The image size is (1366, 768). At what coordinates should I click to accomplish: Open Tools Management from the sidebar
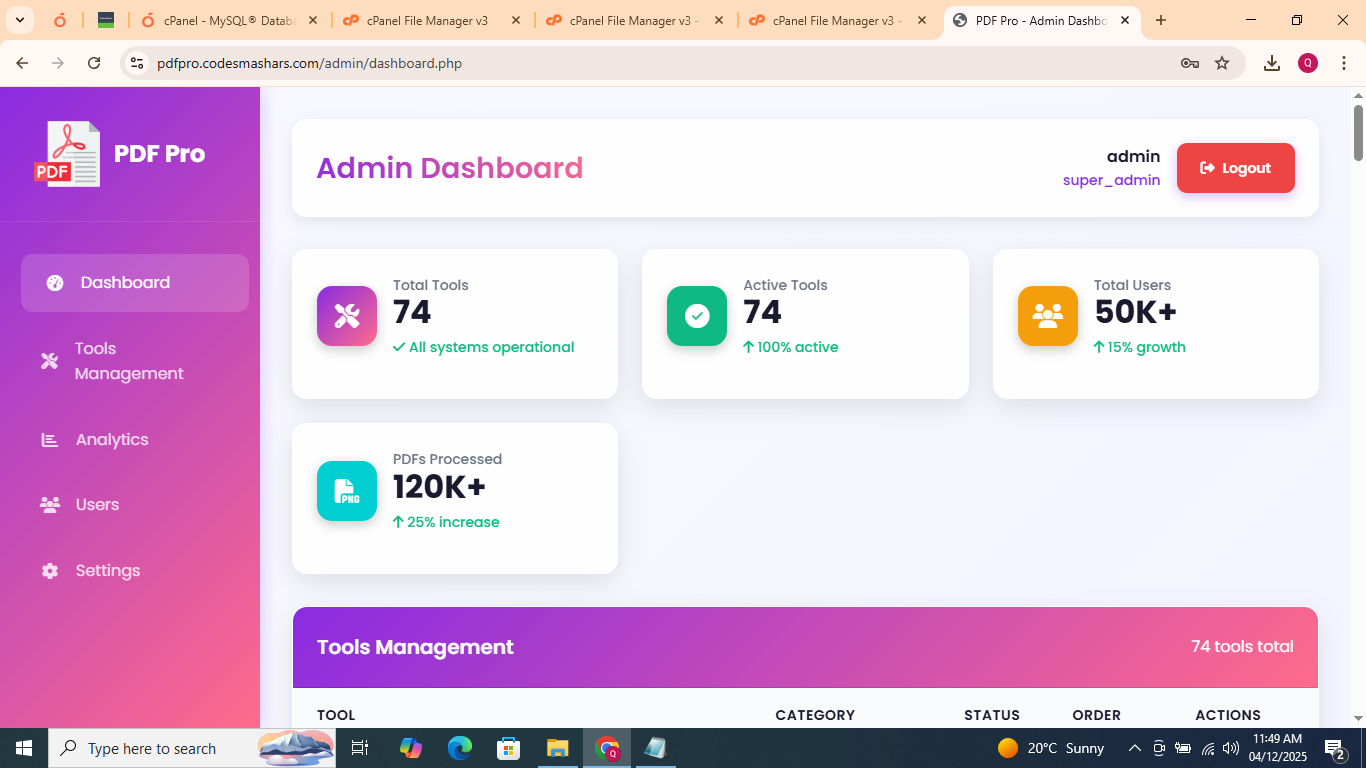128,360
